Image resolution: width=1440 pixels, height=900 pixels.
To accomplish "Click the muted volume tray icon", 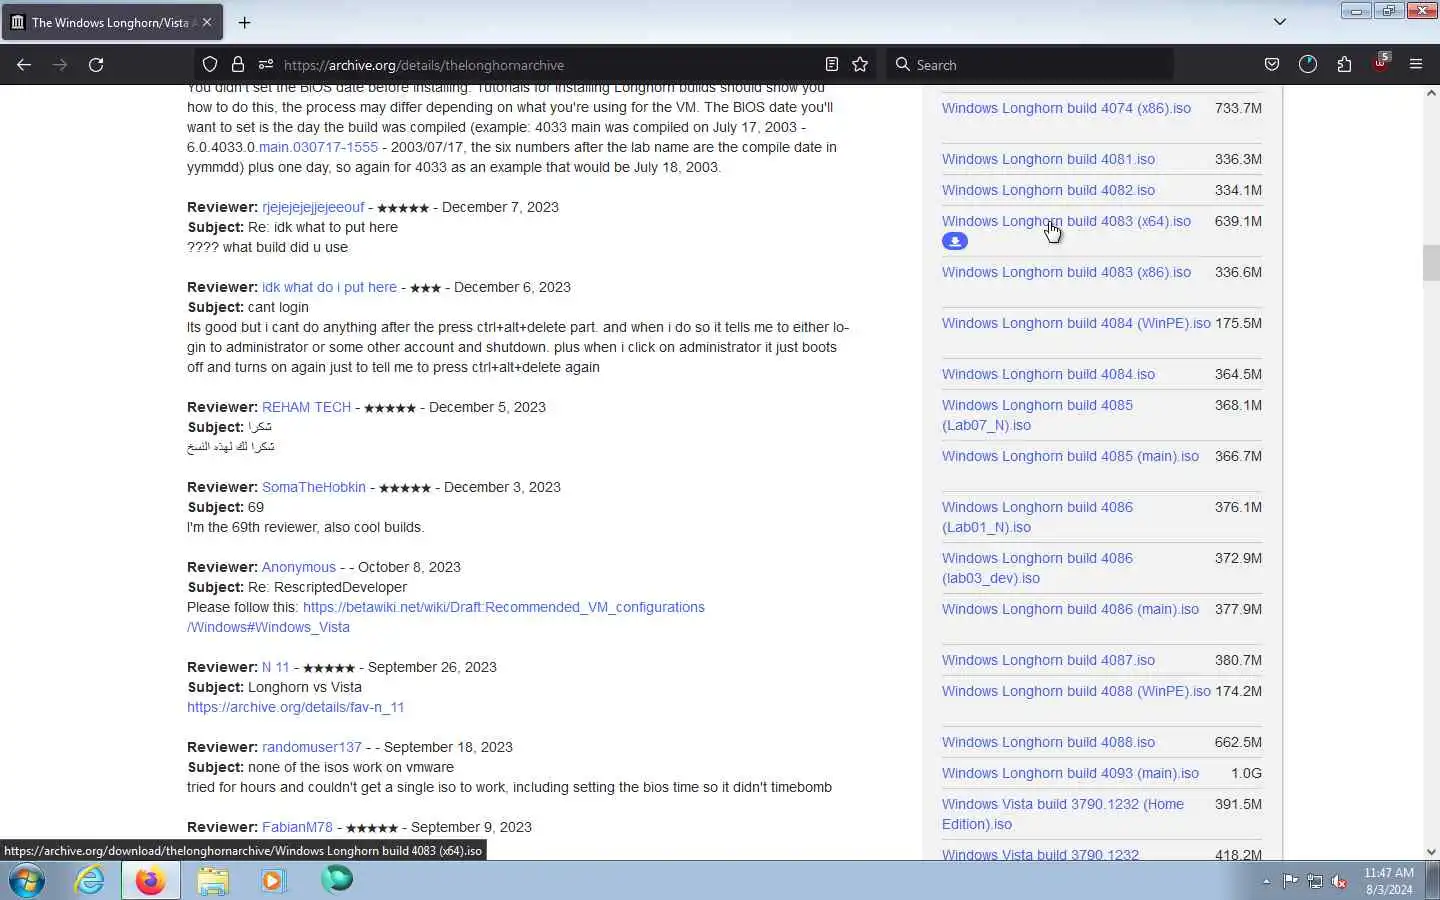I will [1339, 881].
